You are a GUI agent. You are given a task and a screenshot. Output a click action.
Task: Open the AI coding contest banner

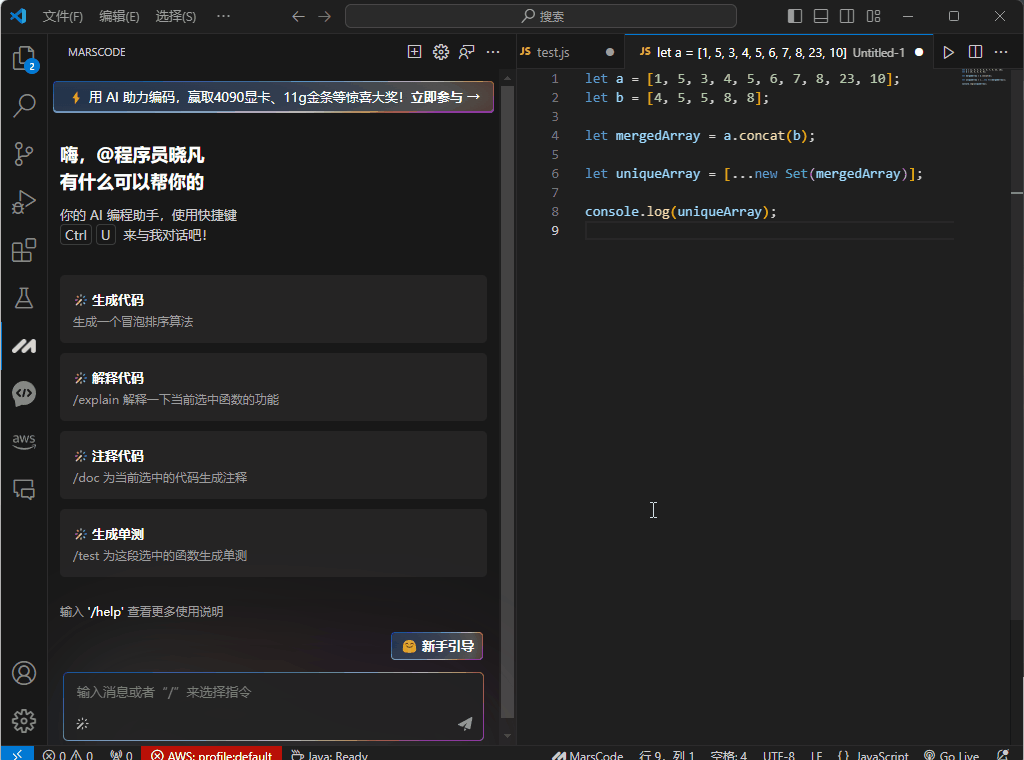click(x=273, y=97)
